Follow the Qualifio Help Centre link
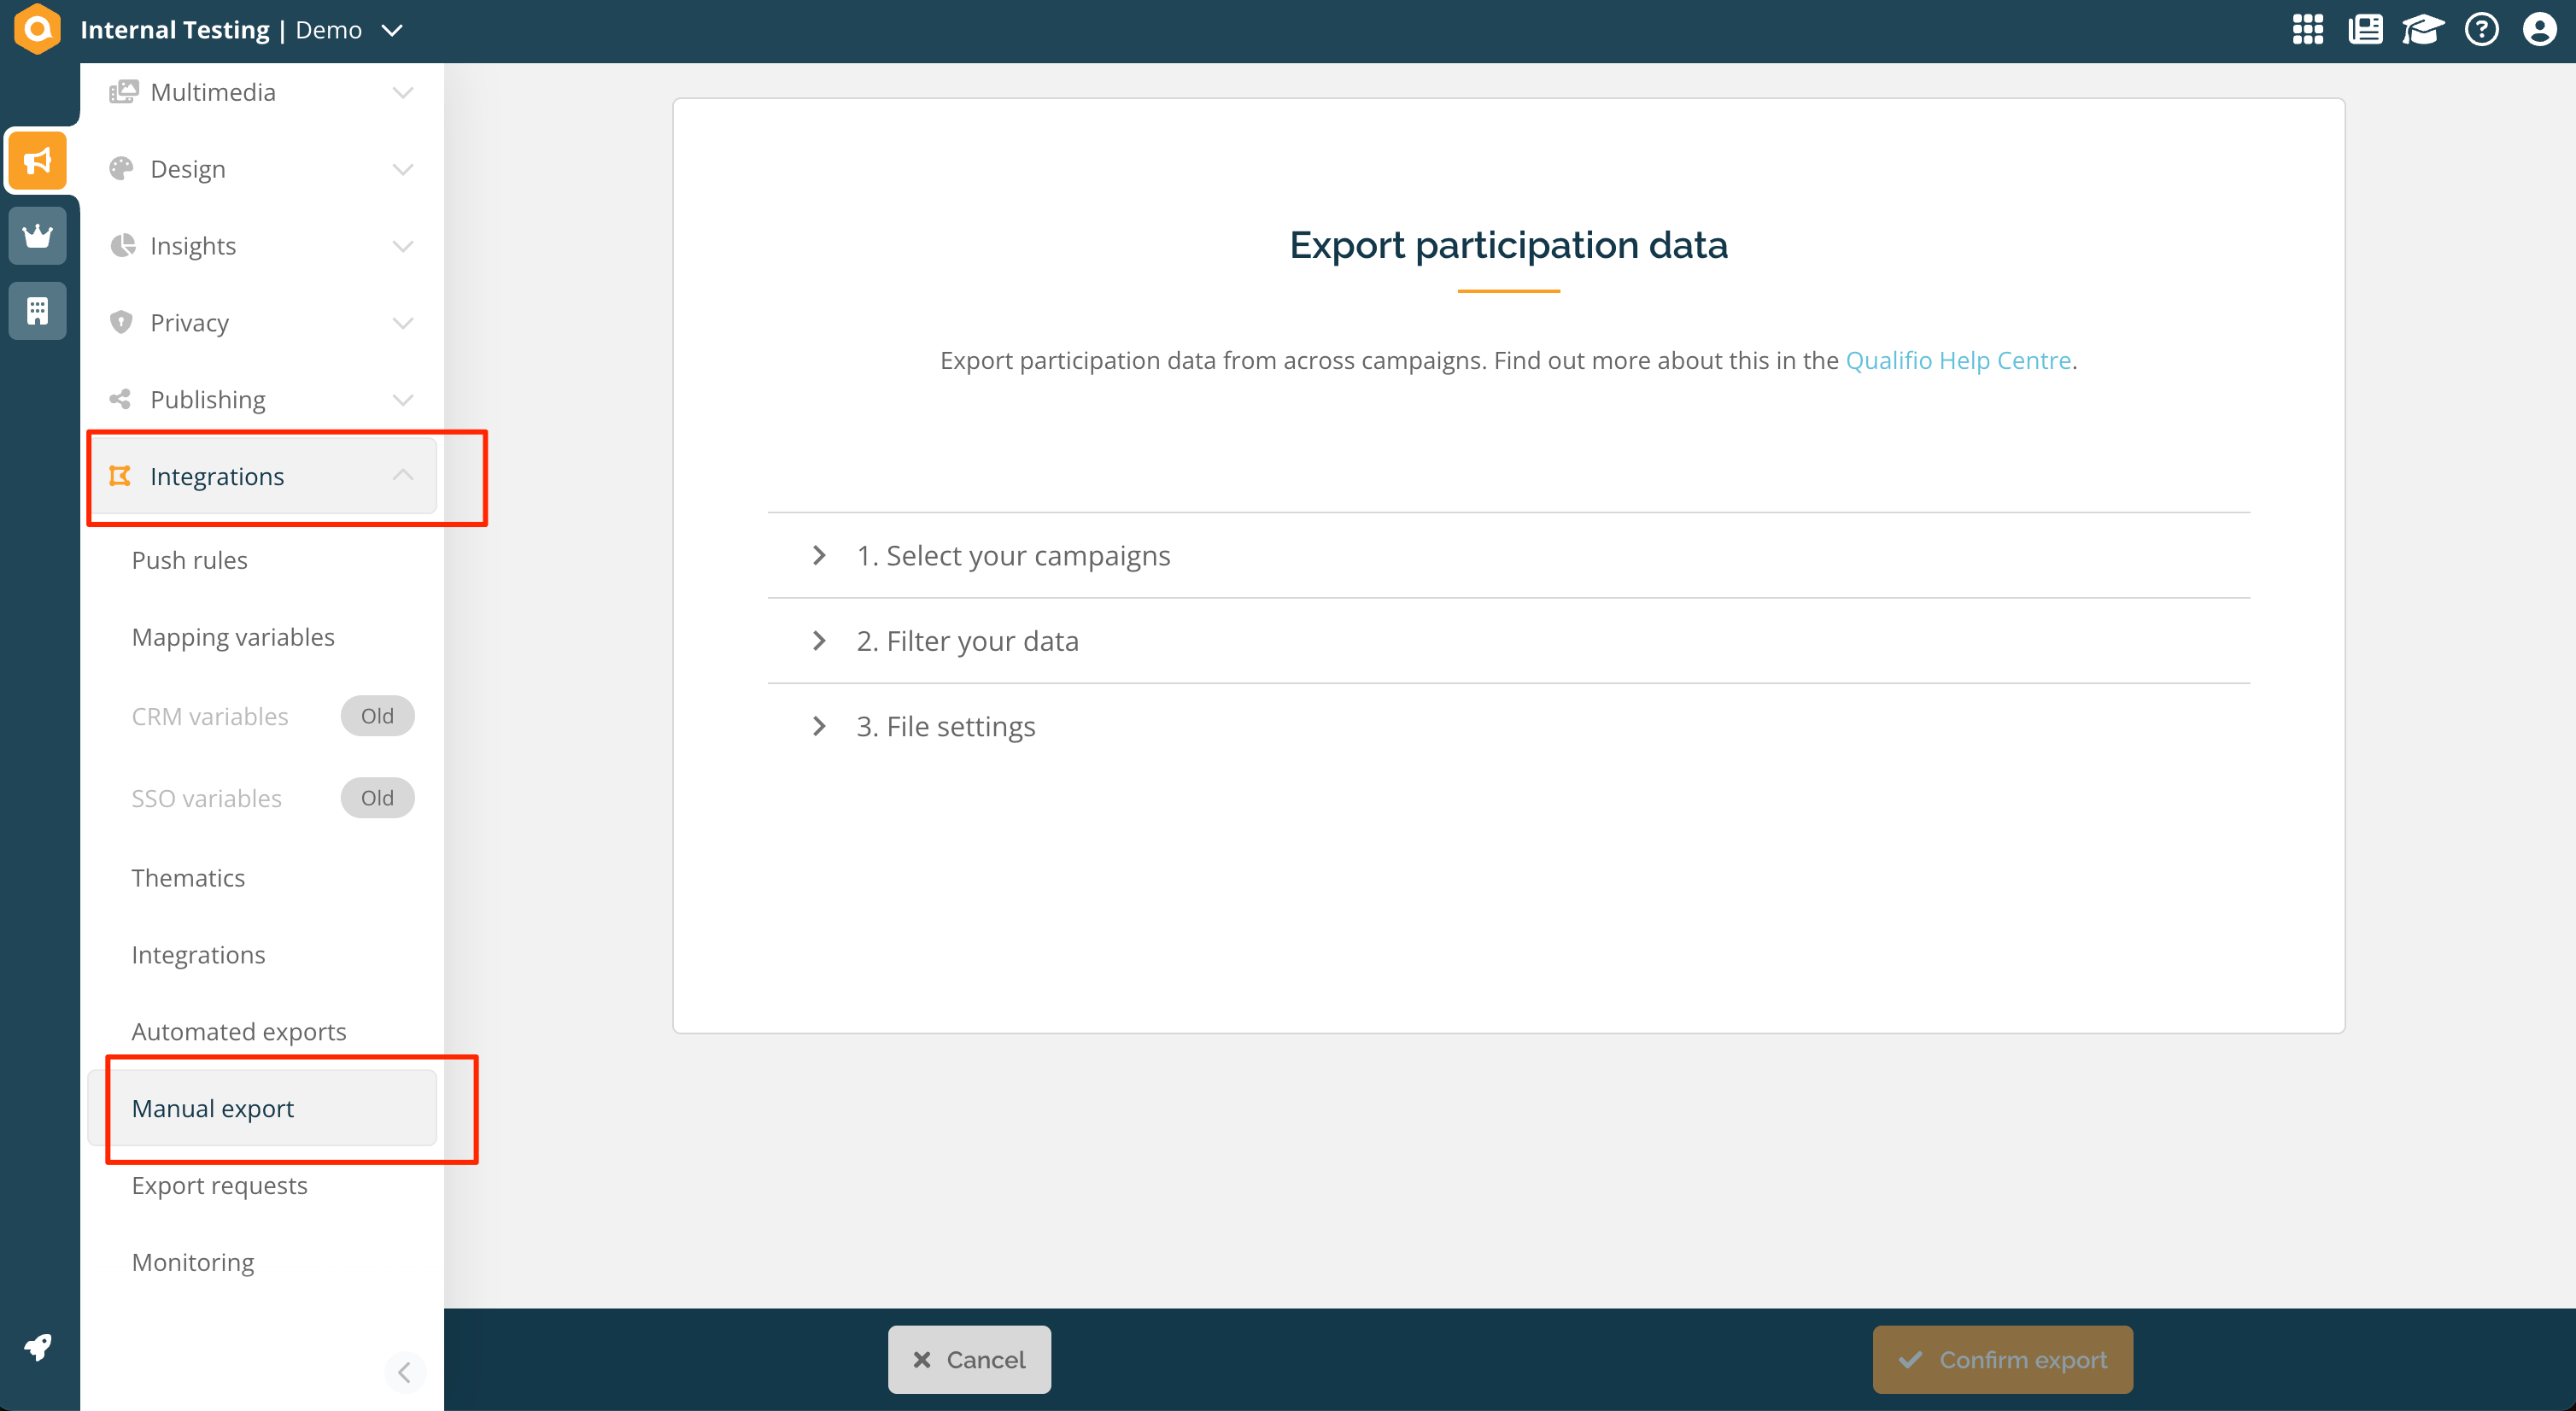 coord(1958,360)
